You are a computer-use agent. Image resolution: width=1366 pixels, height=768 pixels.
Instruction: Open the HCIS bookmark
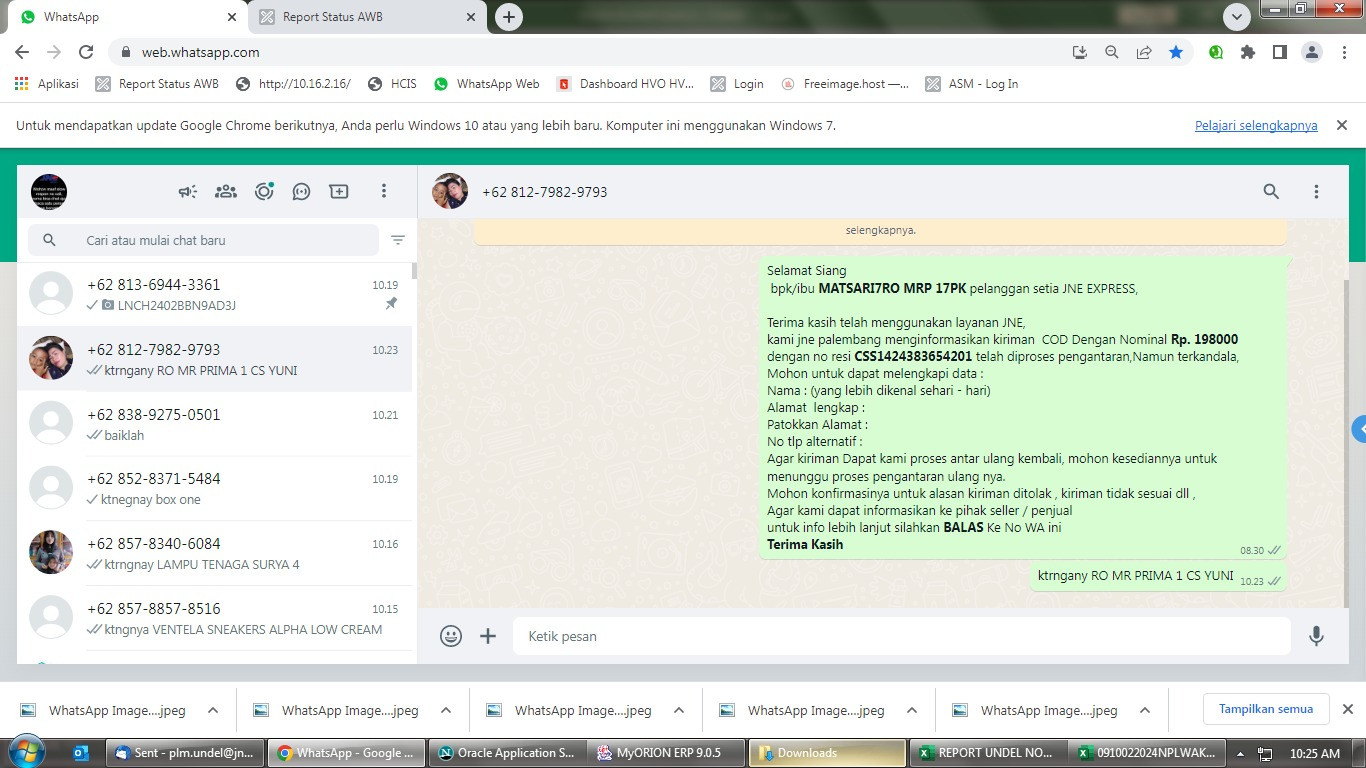[x=392, y=84]
